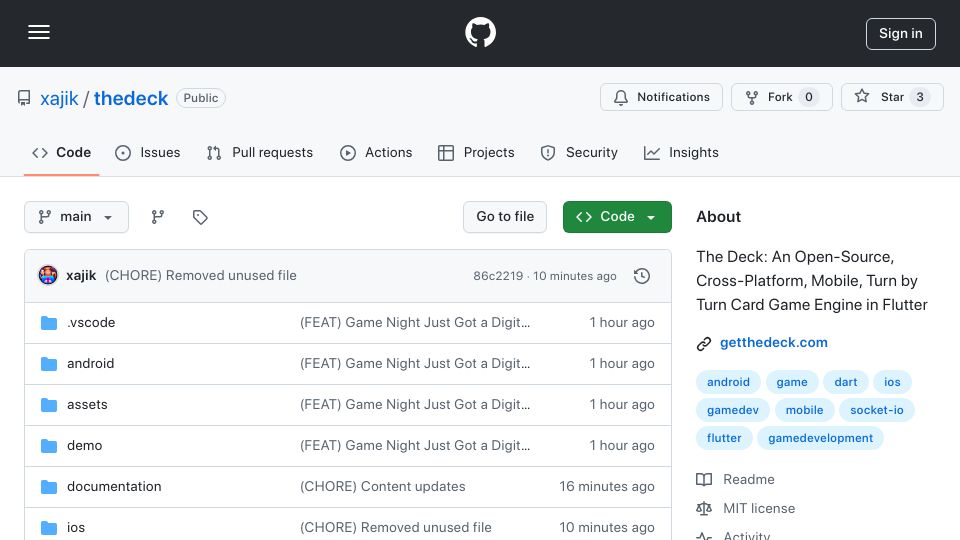Select the socket-io topic tag
The image size is (960, 540).
877,410
